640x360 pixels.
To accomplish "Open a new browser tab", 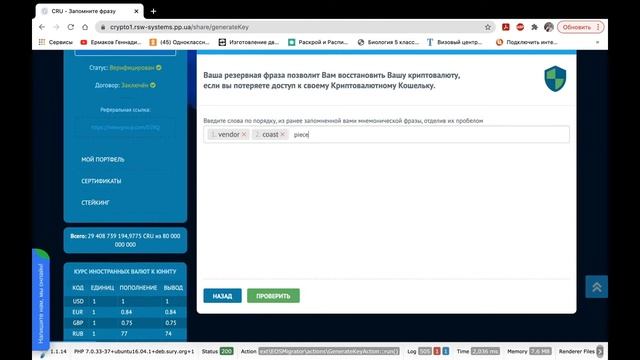I will click(x=153, y=11).
